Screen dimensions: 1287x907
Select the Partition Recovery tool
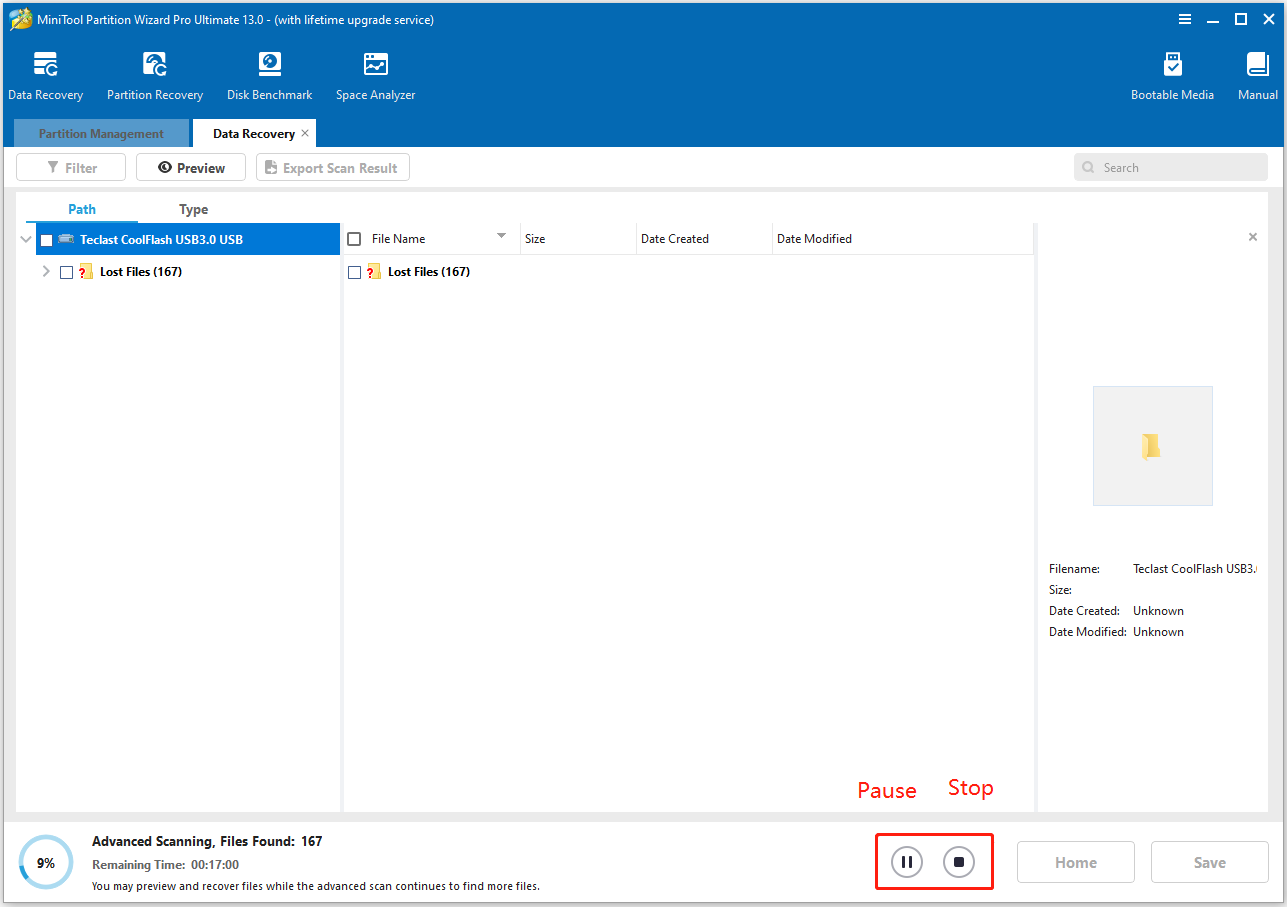(154, 72)
